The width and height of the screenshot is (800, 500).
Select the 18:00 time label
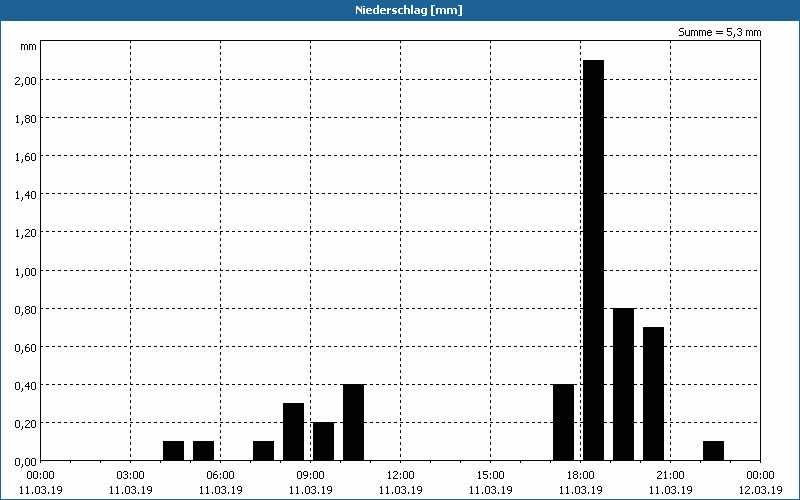581,476
